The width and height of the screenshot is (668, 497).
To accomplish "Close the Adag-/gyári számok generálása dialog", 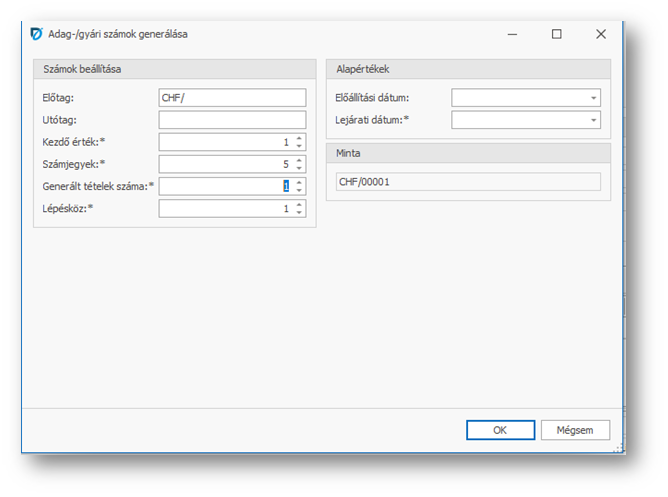I will click(601, 34).
